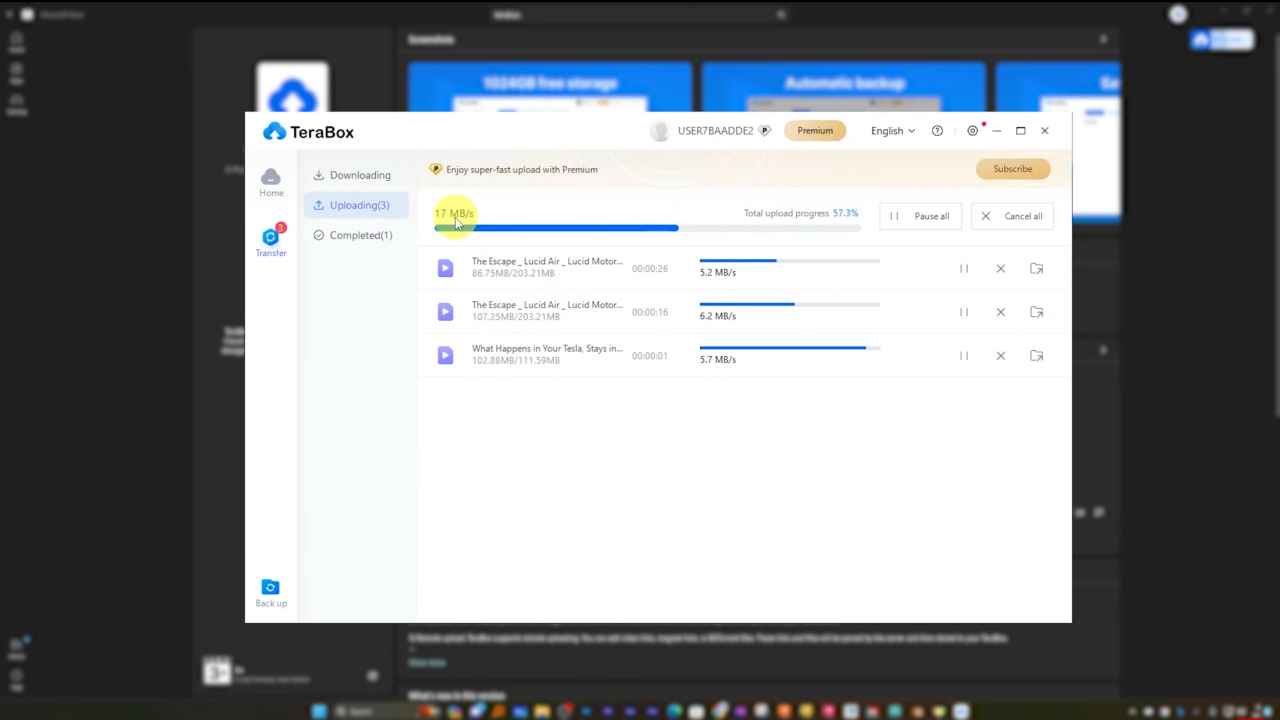Click the TeraBox logo
The width and height of the screenshot is (1280, 720).
(x=308, y=132)
